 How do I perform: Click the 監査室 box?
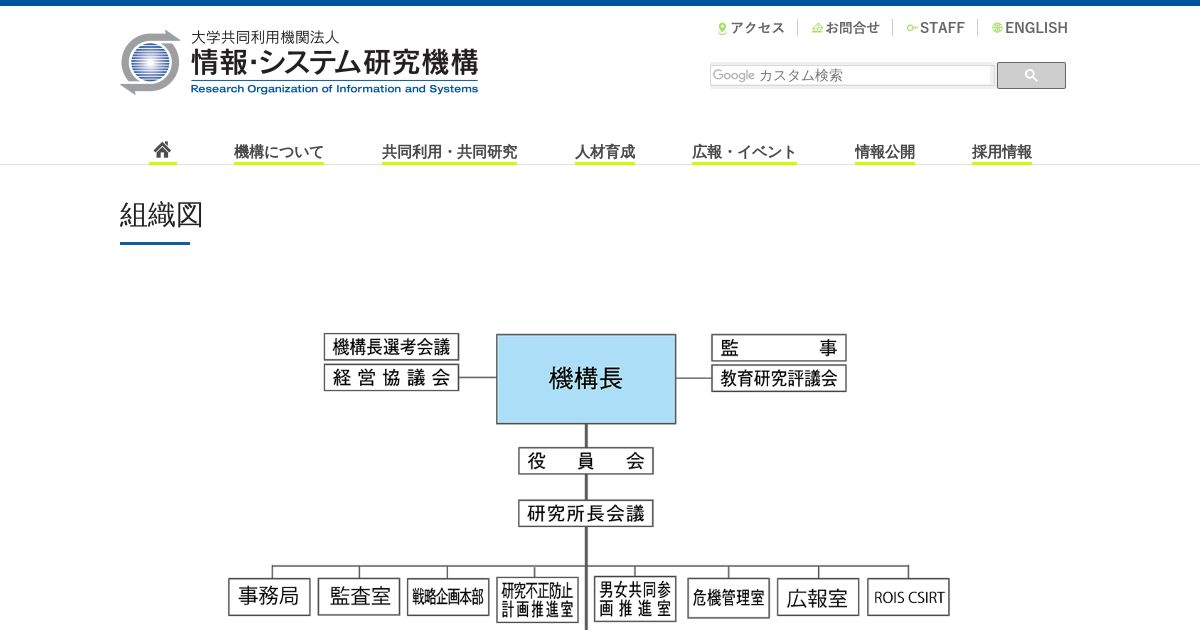[359, 597]
